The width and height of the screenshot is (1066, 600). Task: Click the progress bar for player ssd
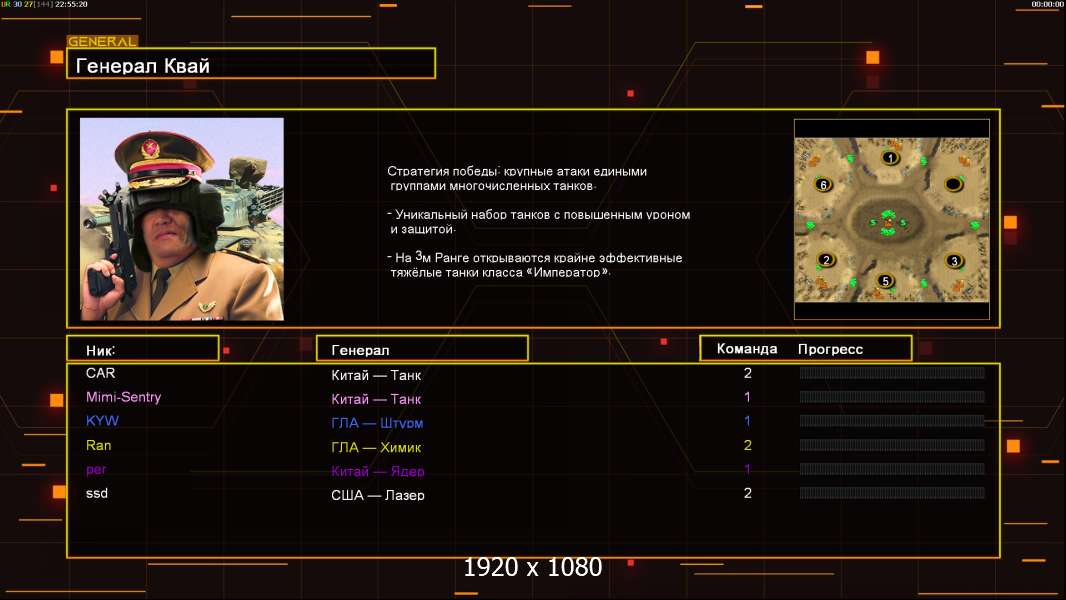click(x=892, y=493)
